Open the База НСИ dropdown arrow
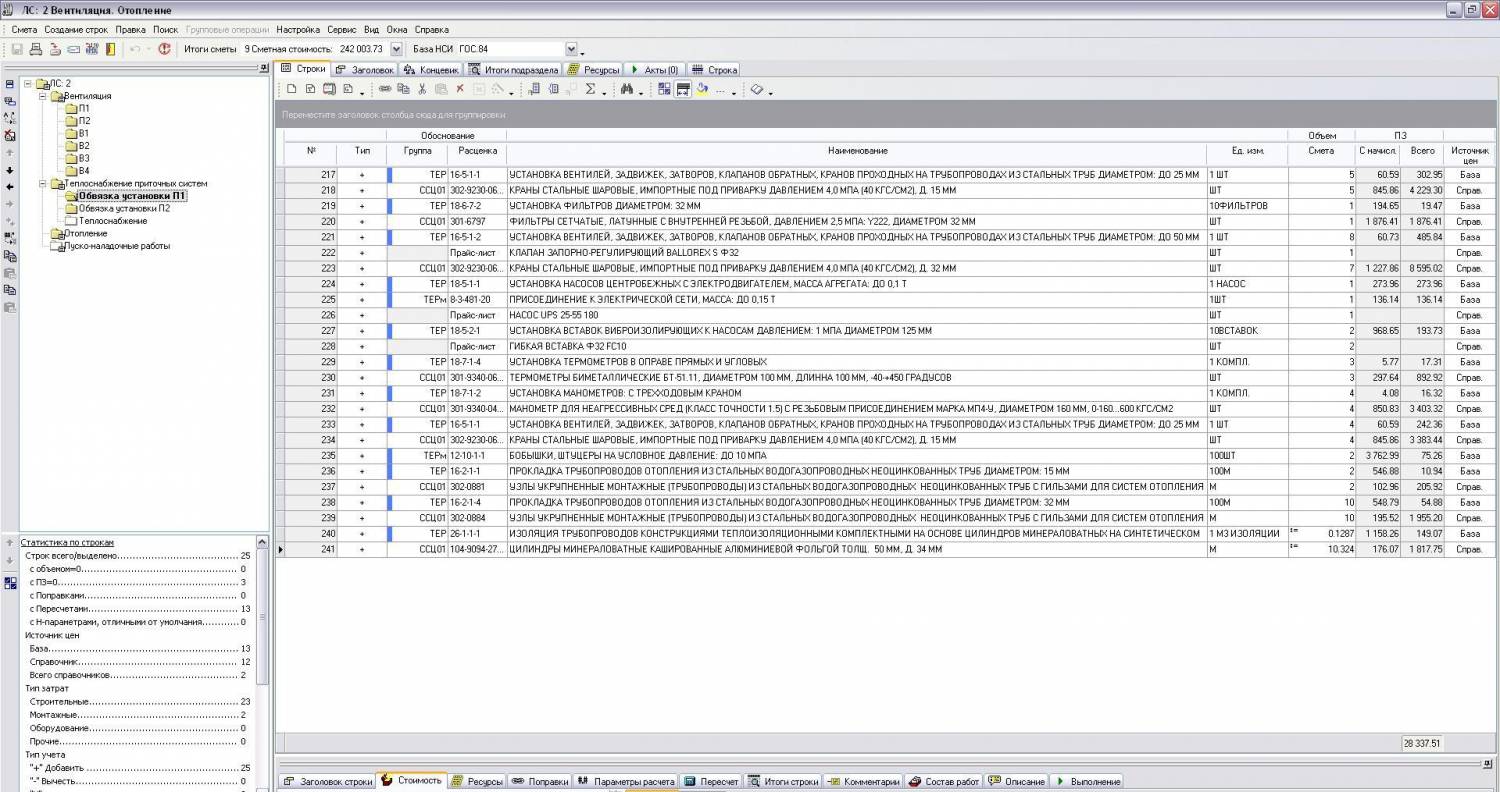Image resolution: width=1500 pixels, height=792 pixels. [571, 49]
